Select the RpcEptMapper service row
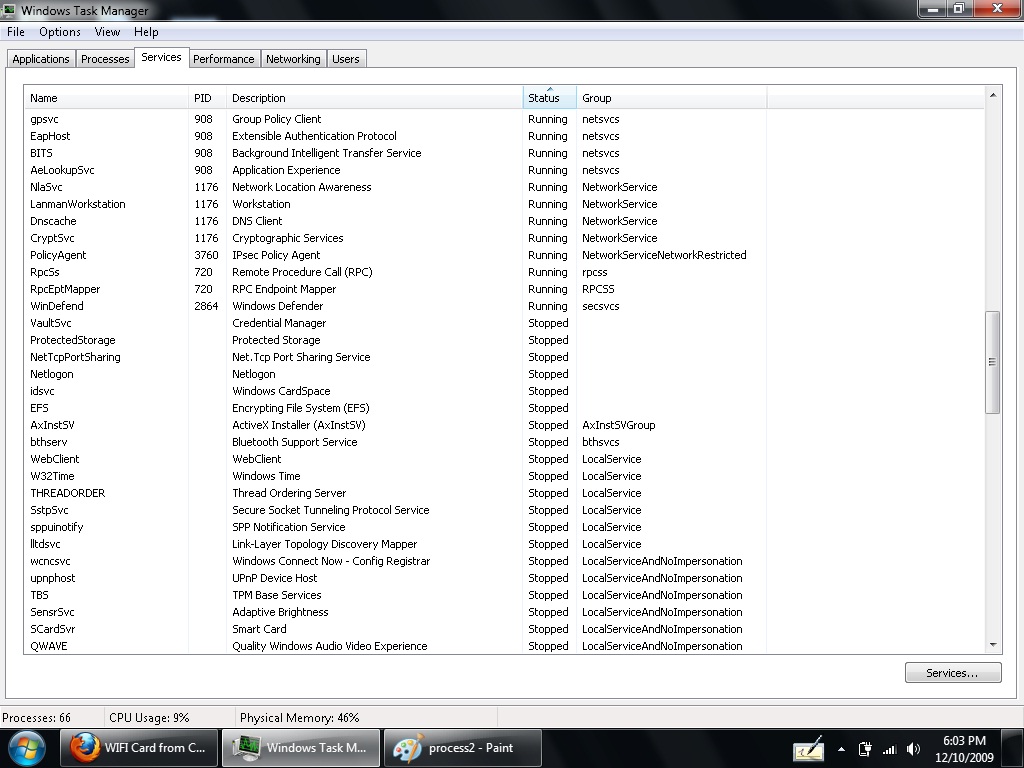The height and width of the screenshot is (768, 1024). point(504,289)
